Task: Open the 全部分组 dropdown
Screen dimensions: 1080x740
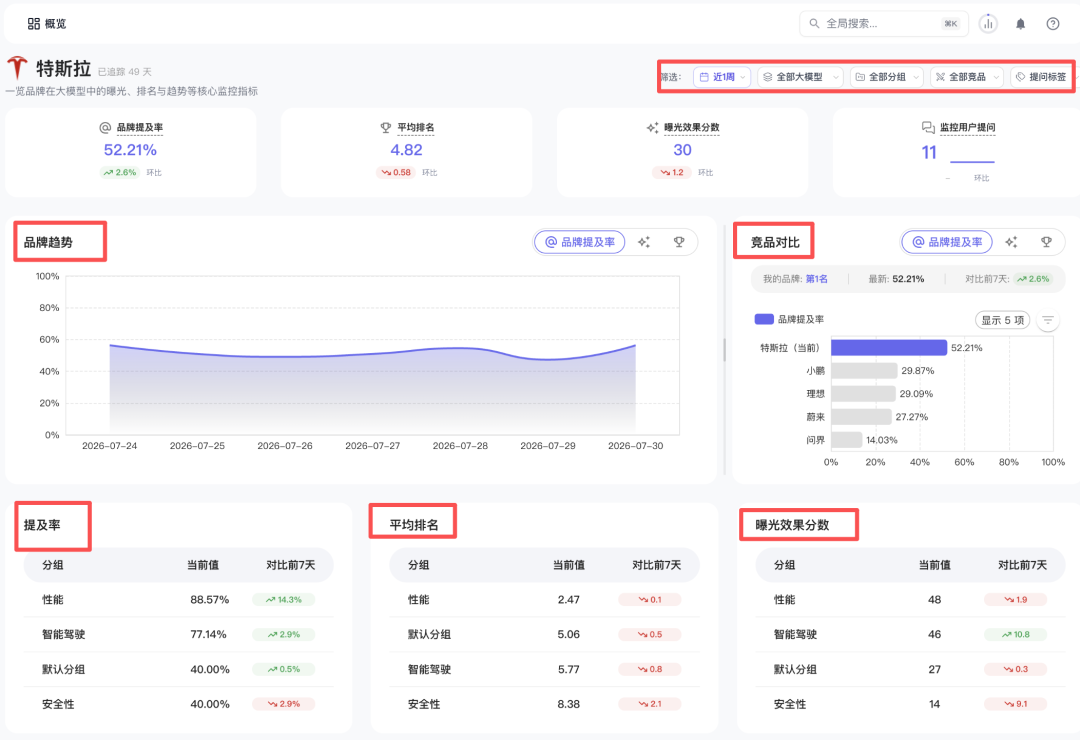Action: [887, 77]
